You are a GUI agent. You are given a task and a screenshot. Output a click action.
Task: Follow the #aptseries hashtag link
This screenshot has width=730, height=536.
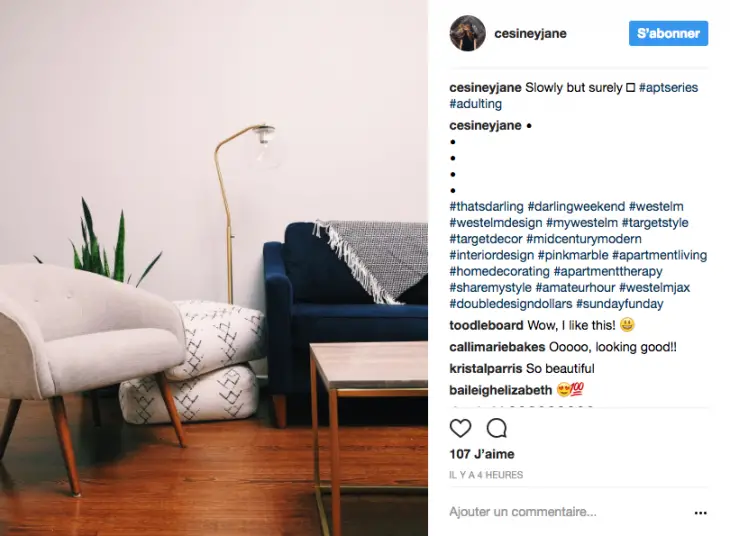[x=669, y=88]
